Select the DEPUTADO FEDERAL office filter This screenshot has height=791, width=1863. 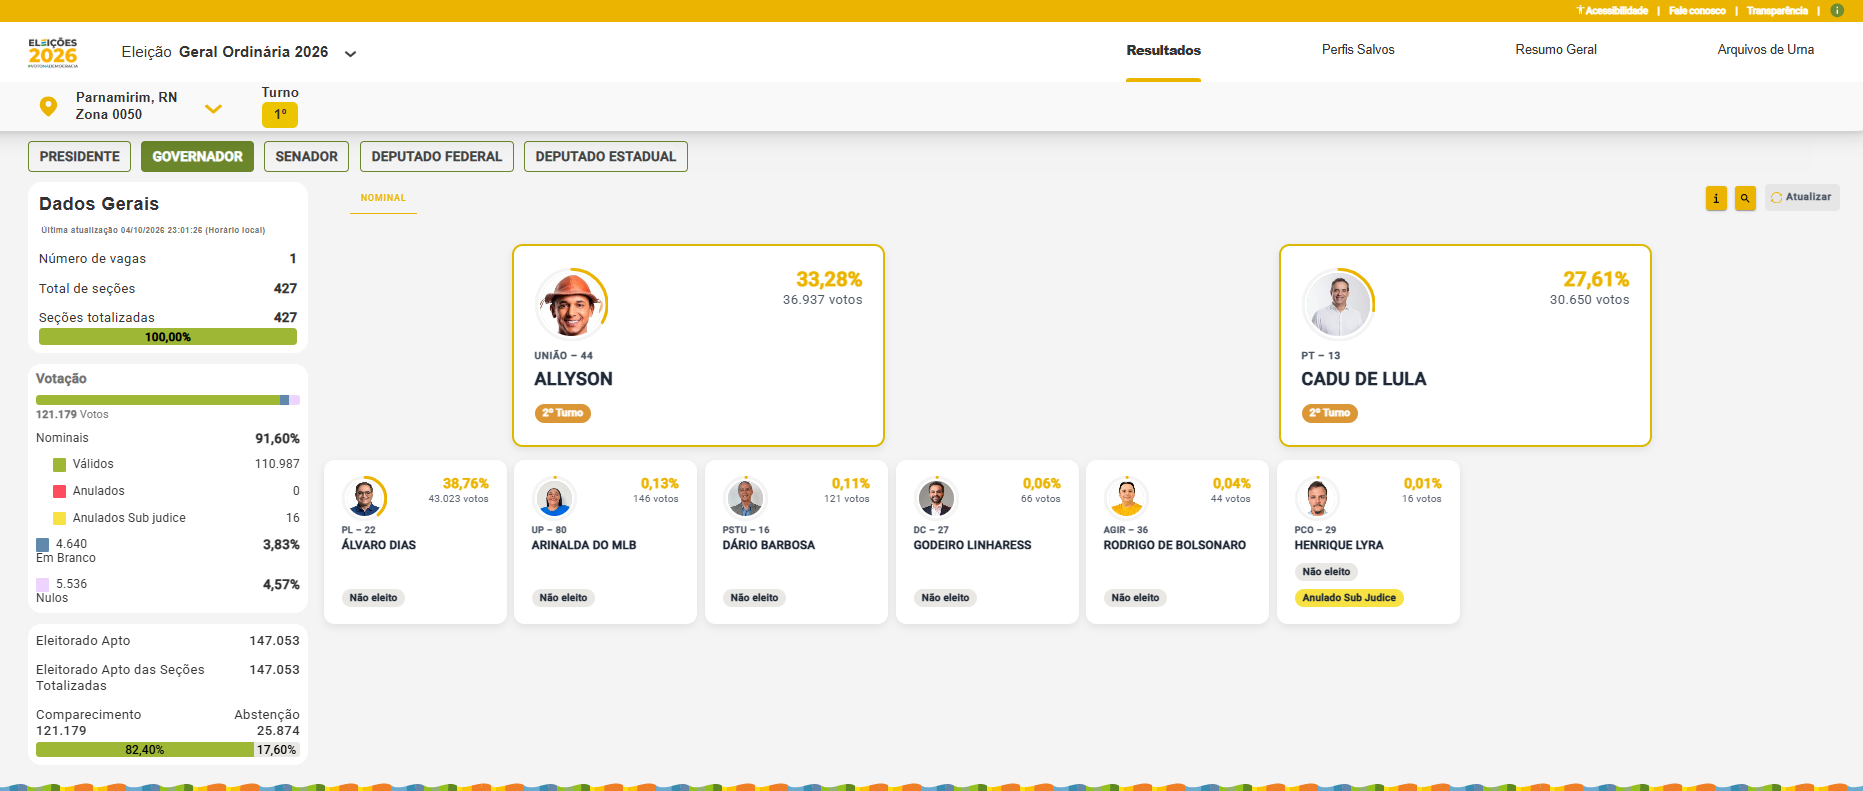coord(437,156)
